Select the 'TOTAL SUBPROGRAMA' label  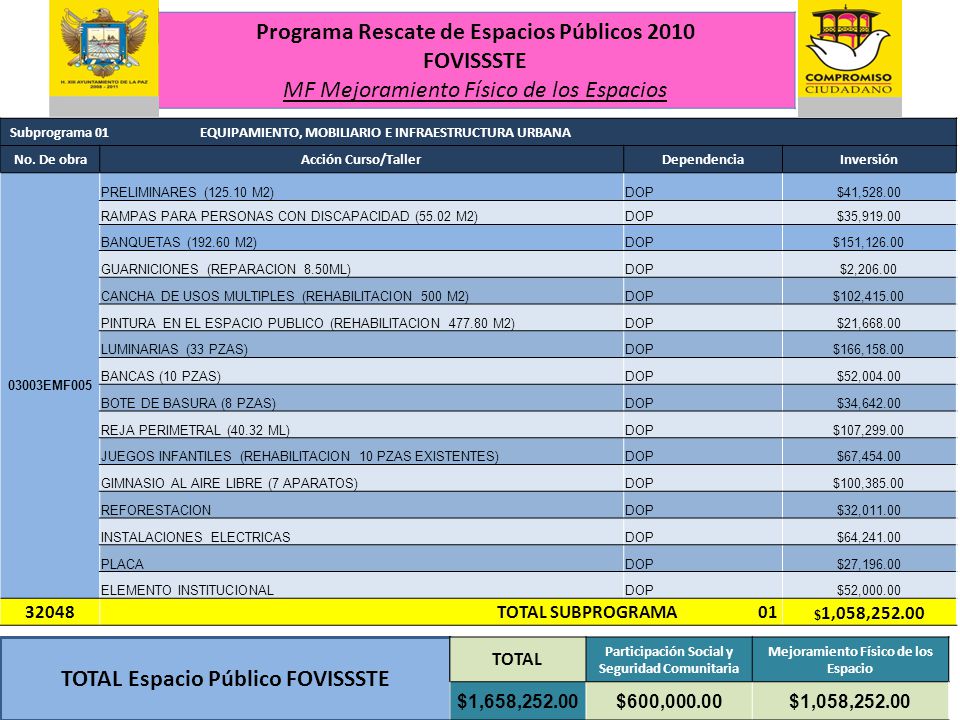coord(587,612)
